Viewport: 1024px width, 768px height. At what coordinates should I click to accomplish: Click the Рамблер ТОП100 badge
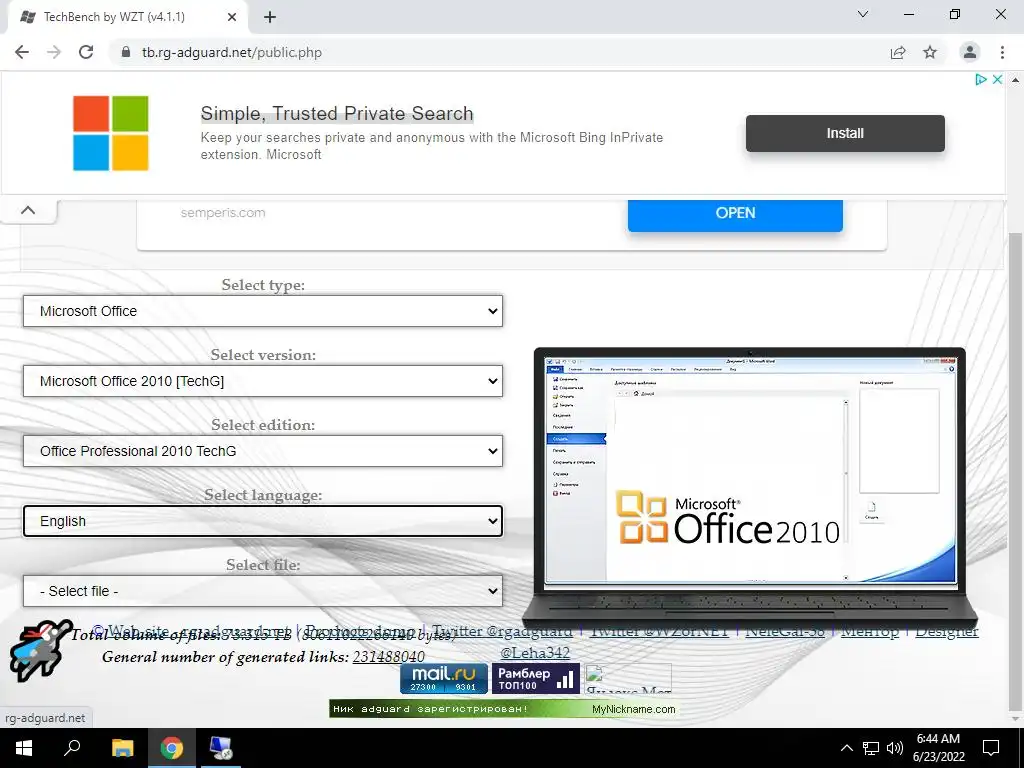(536, 678)
